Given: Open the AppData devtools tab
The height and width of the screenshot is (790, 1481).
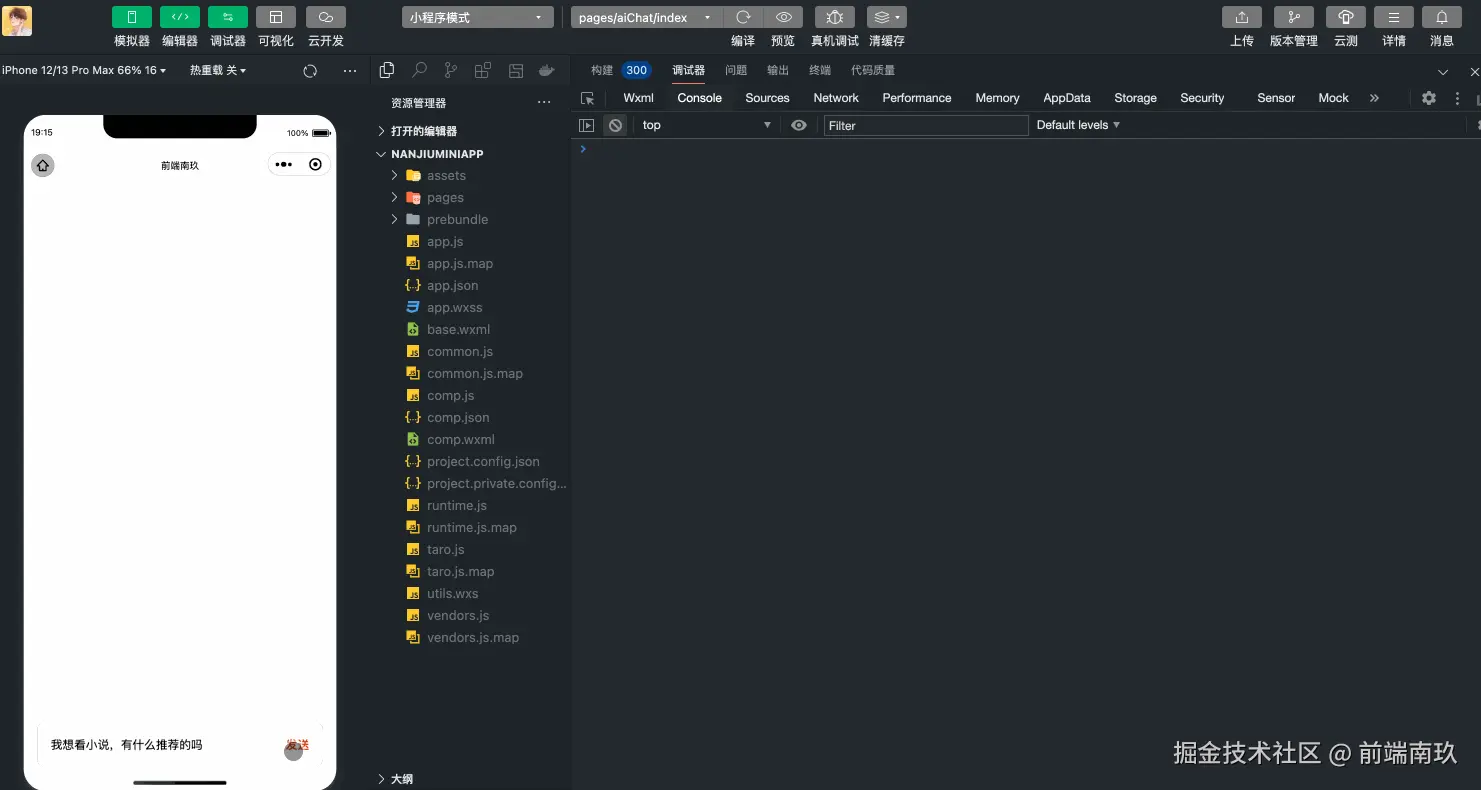Looking at the screenshot, I should [1067, 98].
